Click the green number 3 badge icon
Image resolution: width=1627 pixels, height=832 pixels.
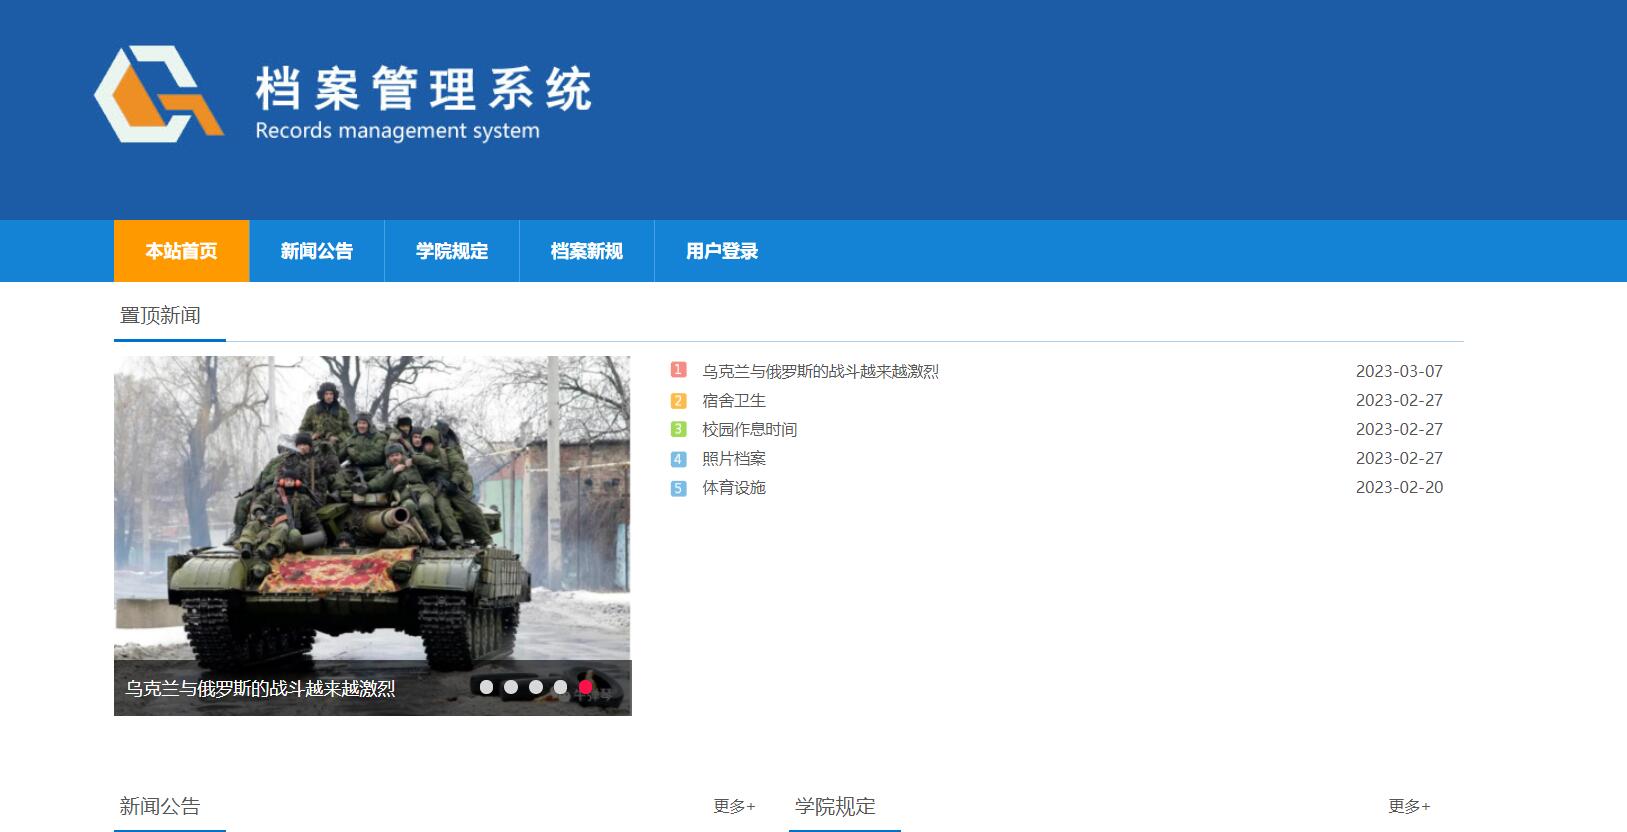click(678, 429)
